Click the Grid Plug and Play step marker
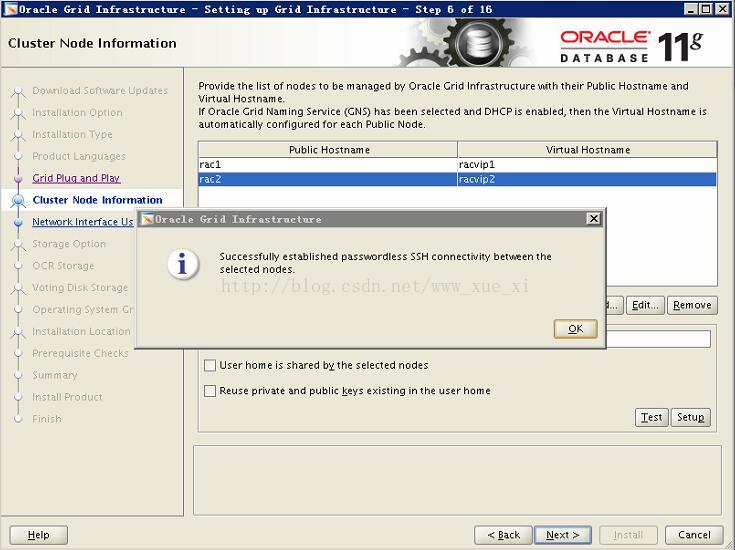Viewport: 735px width, 550px height. click(18, 179)
